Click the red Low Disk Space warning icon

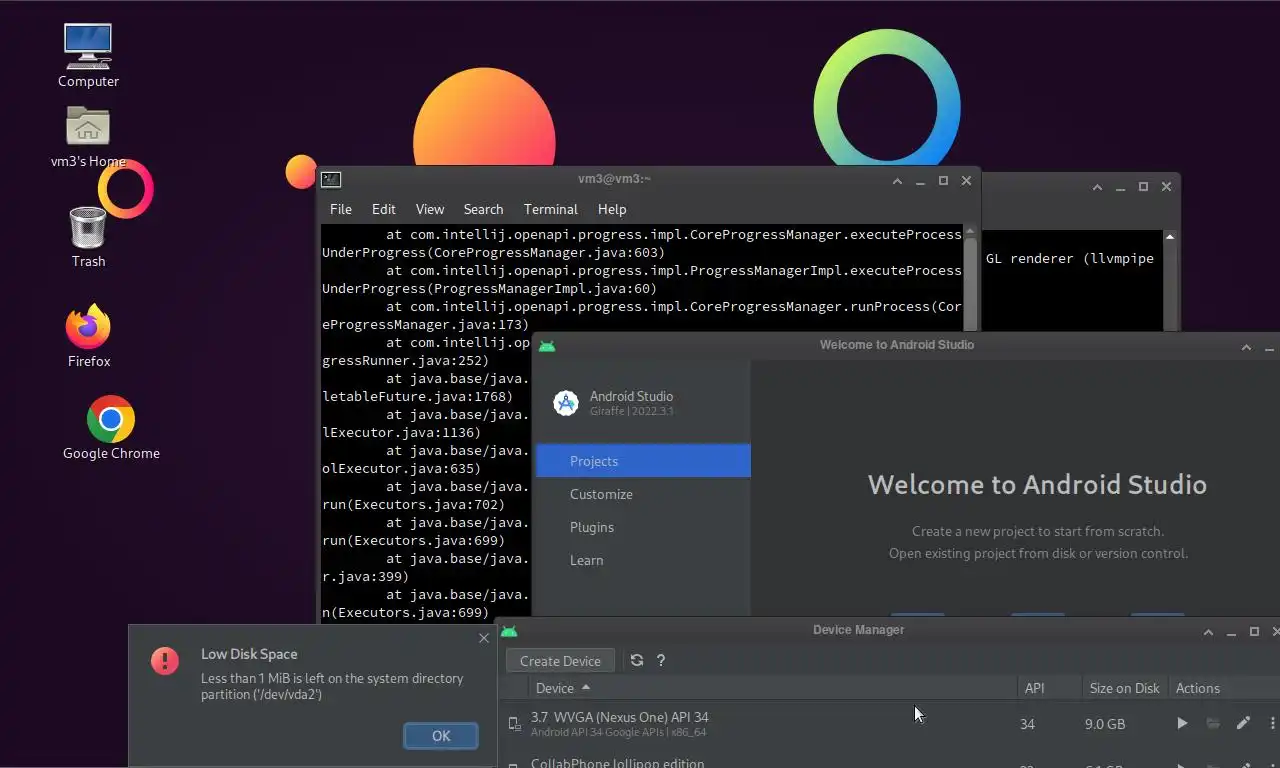(x=165, y=660)
